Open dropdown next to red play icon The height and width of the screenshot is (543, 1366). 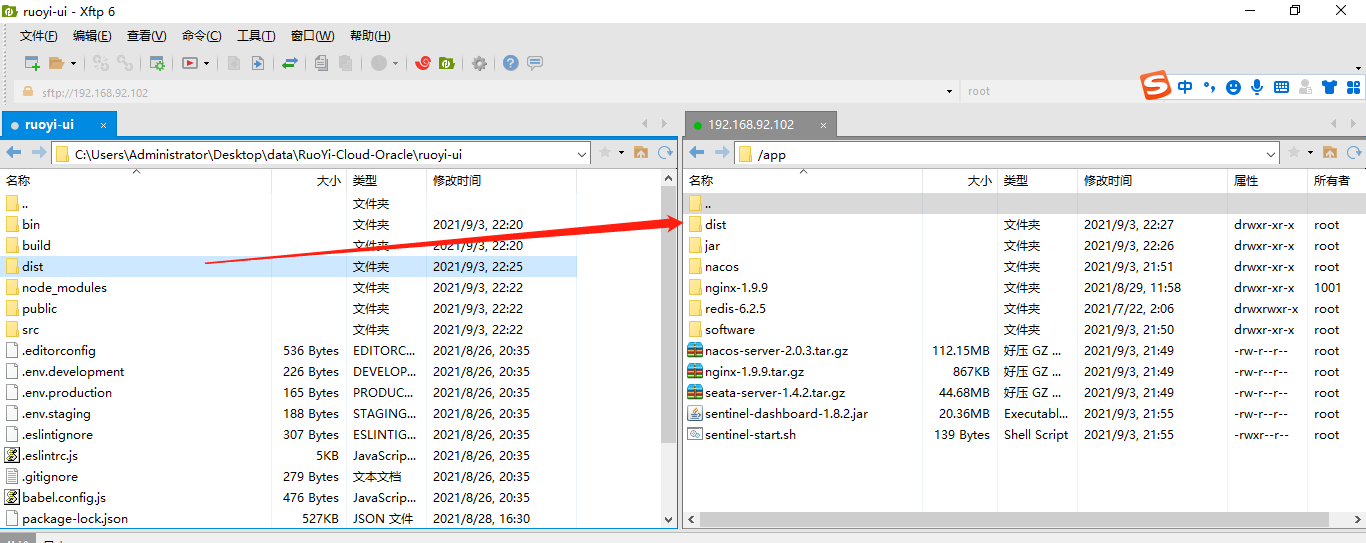coord(207,63)
